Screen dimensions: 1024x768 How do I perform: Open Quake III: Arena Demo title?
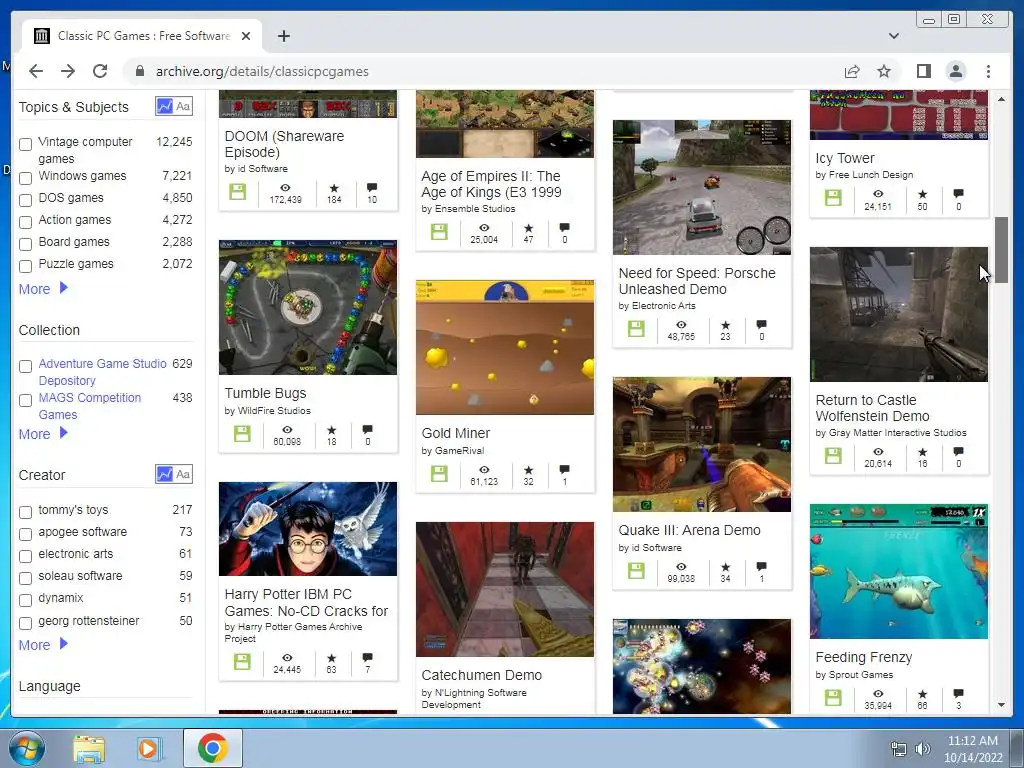pos(690,530)
